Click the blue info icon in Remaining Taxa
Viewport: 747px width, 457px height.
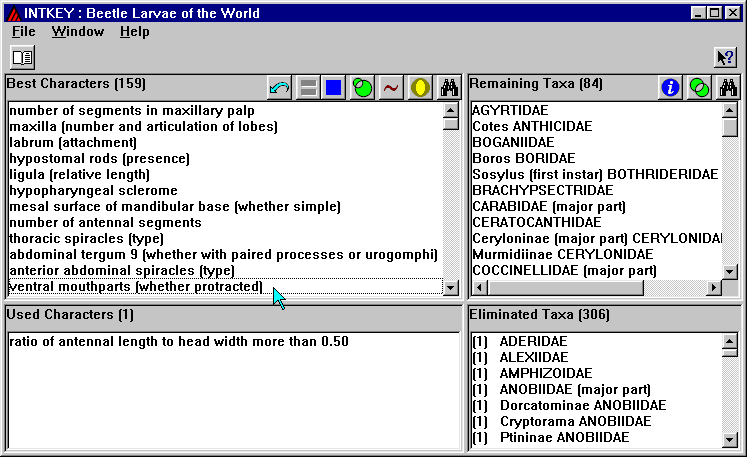(670, 88)
